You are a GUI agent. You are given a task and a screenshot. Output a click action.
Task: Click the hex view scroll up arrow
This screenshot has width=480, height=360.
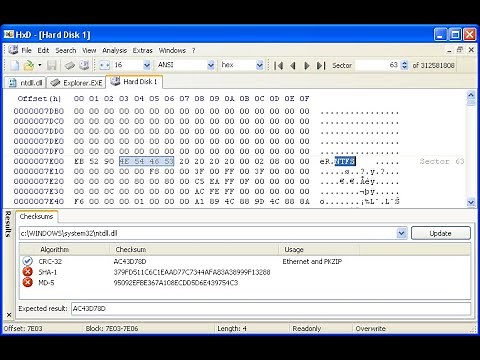point(471,95)
